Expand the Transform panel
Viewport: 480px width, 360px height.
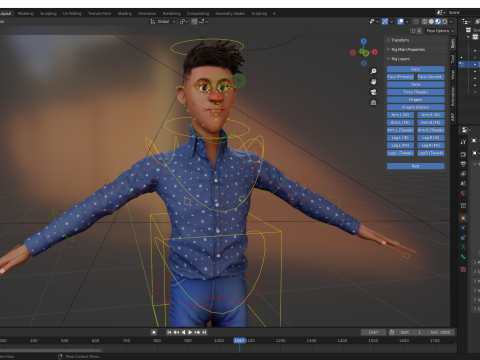416,40
